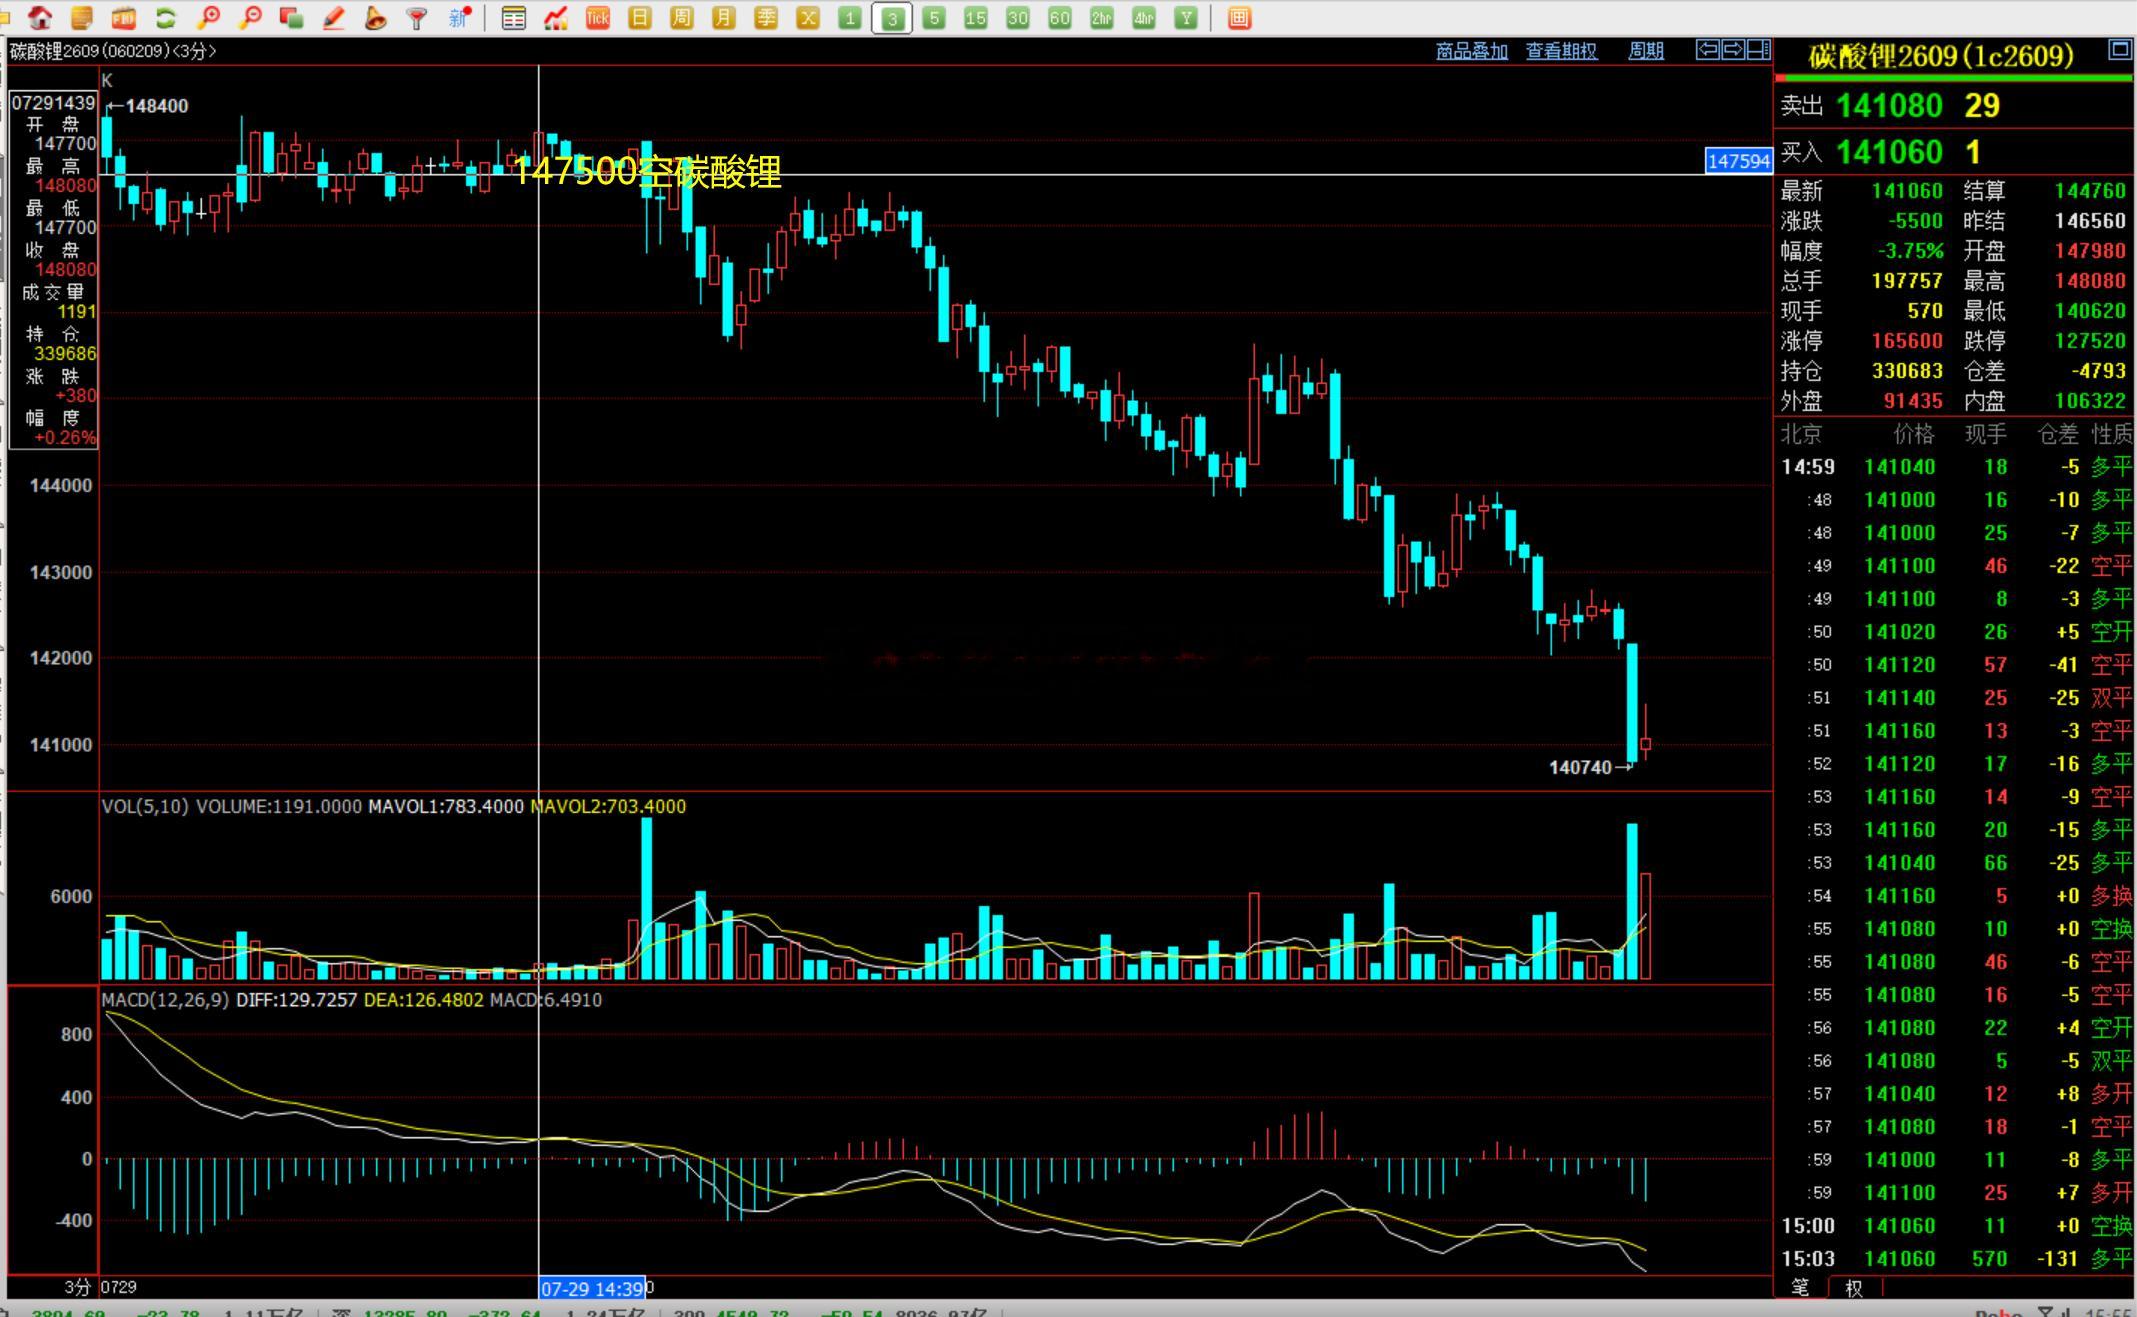The image size is (2137, 1317).
Task: Click the 147594 price axis marker
Action: point(1739,160)
